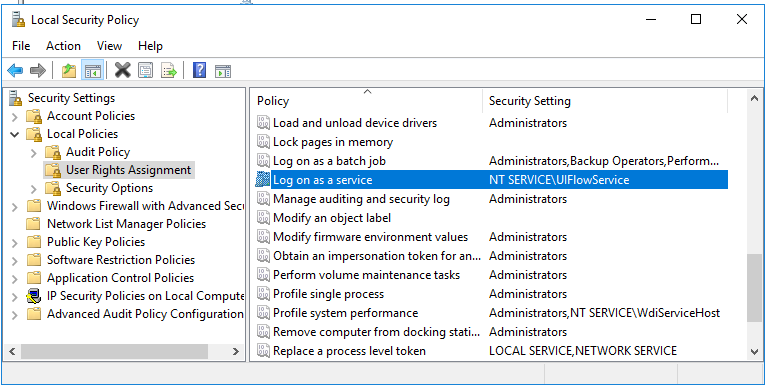This screenshot has width=766, height=385.
Task: Open the View menu
Action: tap(109, 46)
